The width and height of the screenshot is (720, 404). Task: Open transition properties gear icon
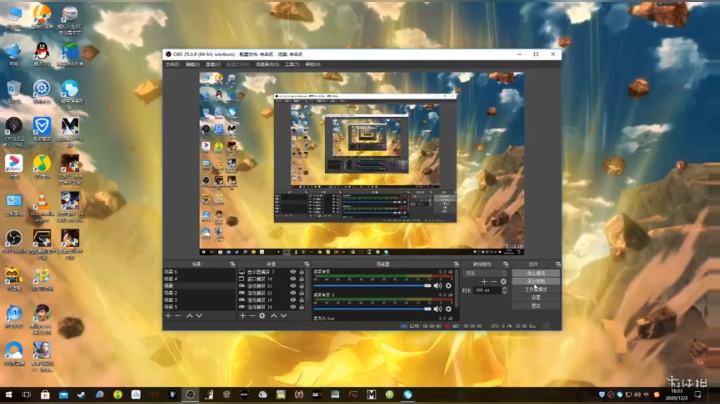pos(504,281)
